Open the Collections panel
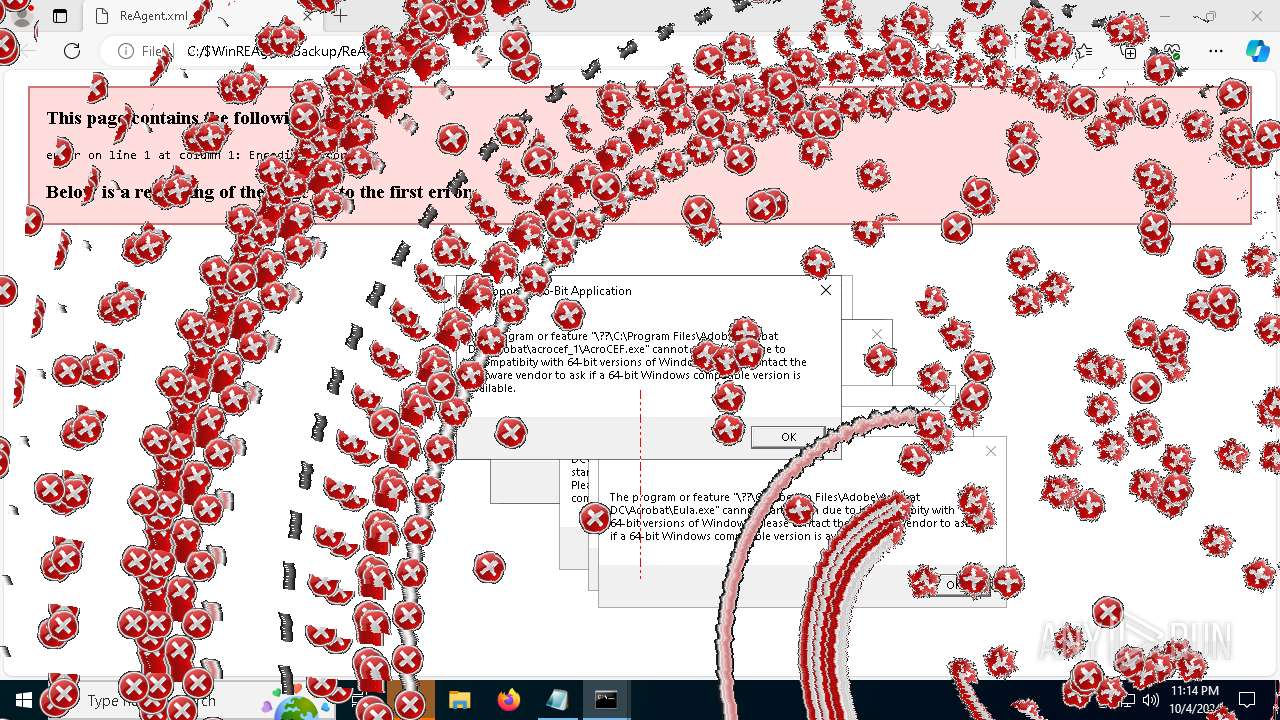The height and width of the screenshot is (720, 1280). click(x=1129, y=51)
